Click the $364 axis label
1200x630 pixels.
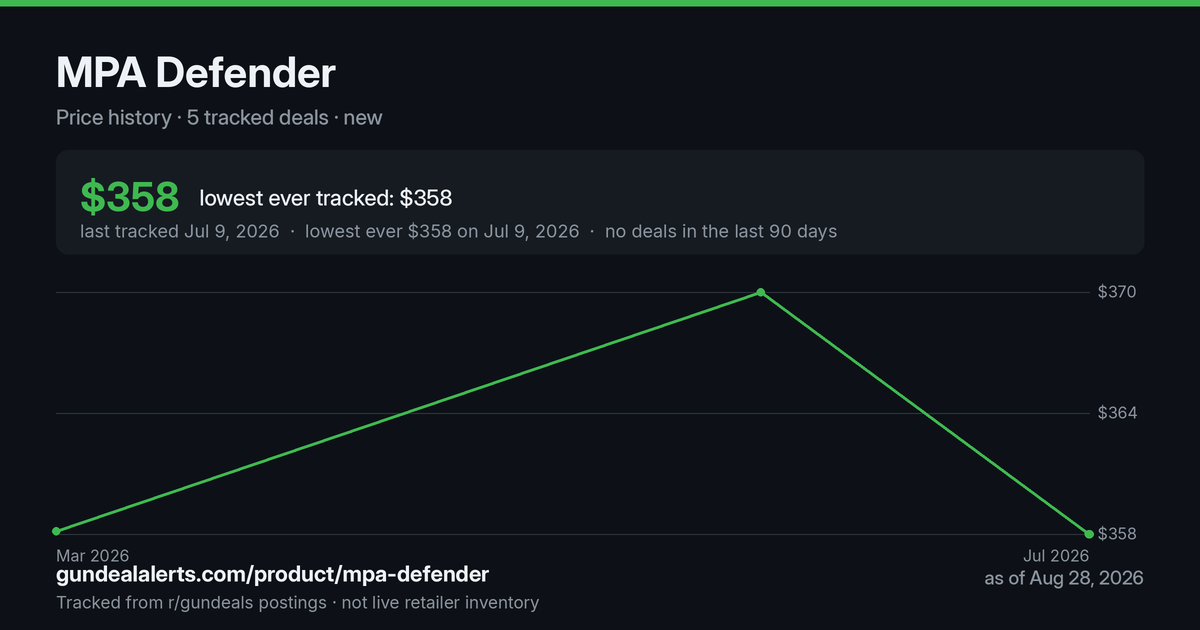[x=1117, y=413]
